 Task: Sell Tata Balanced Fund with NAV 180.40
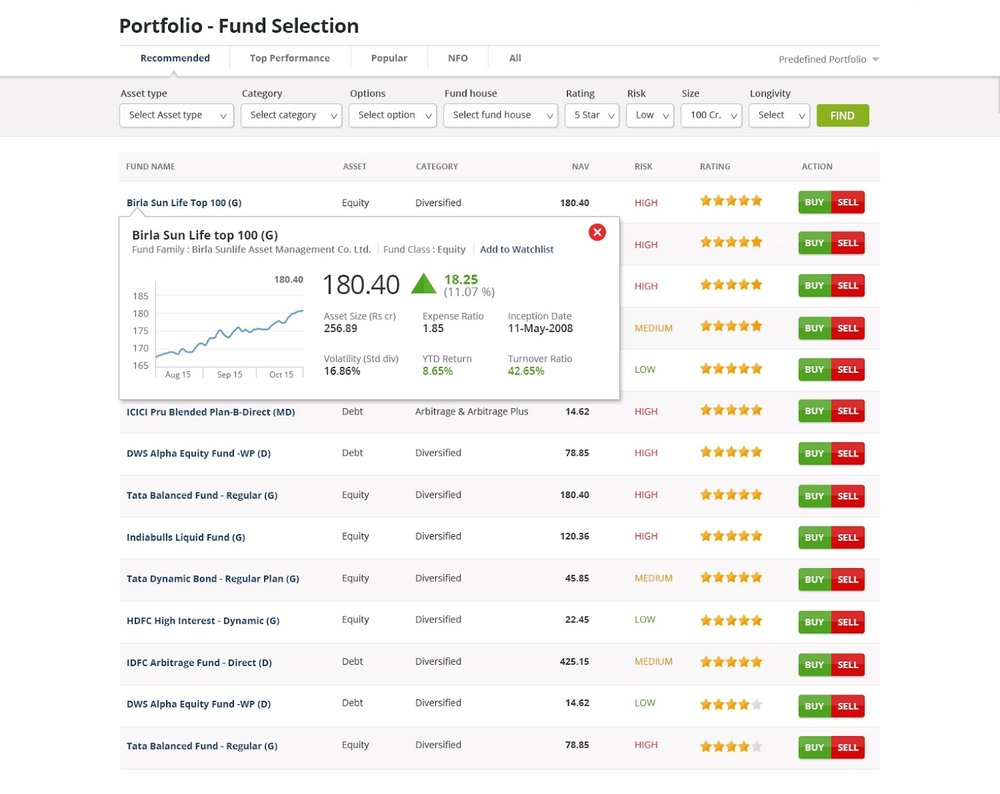pos(848,496)
